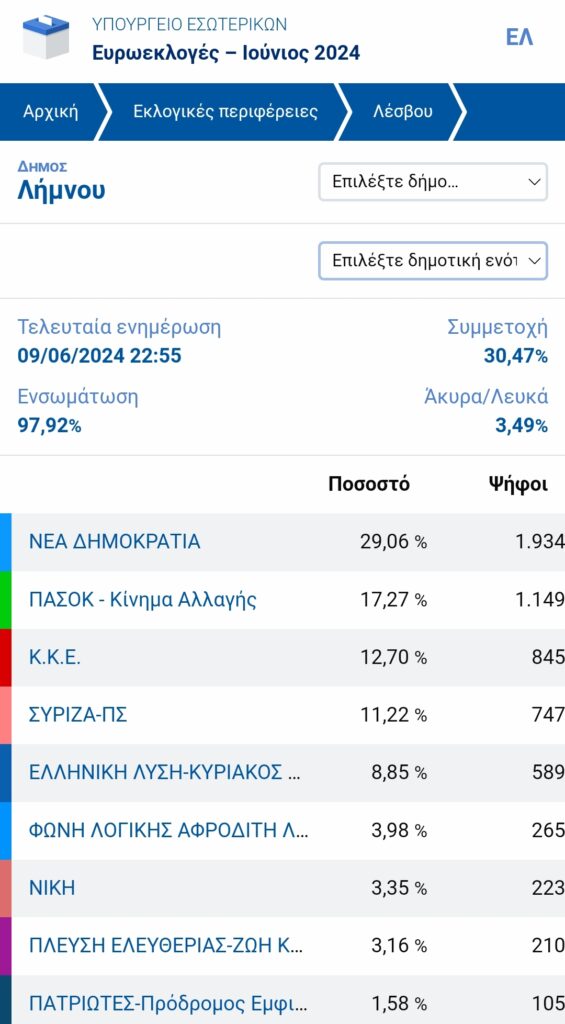565x1024 pixels.
Task: Click the green ΠΑΣΟΚ color bar
Action: coord(5,600)
